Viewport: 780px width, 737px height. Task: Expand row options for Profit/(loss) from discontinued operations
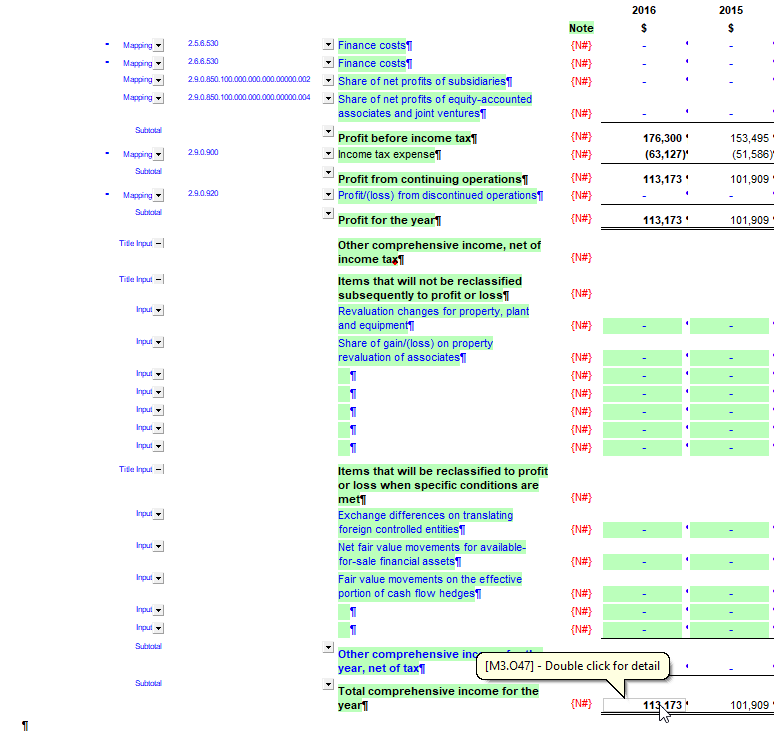click(x=328, y=194)
